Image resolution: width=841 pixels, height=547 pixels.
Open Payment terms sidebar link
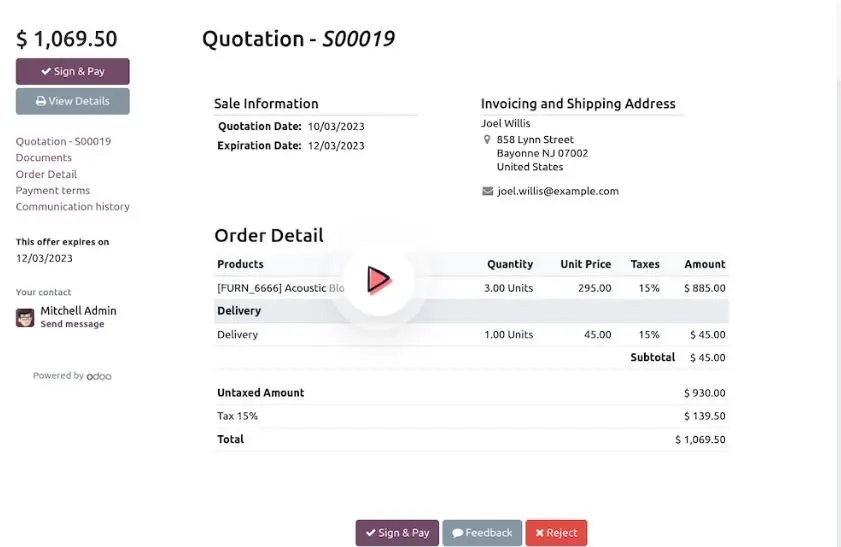coord(52,191)
